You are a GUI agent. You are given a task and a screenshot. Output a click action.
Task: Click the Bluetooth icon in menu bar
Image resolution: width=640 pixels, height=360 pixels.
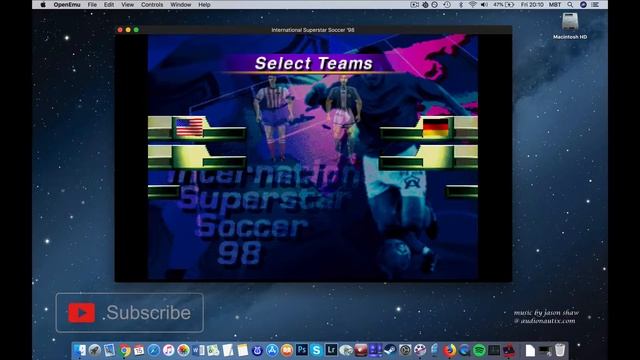[461, 5]
